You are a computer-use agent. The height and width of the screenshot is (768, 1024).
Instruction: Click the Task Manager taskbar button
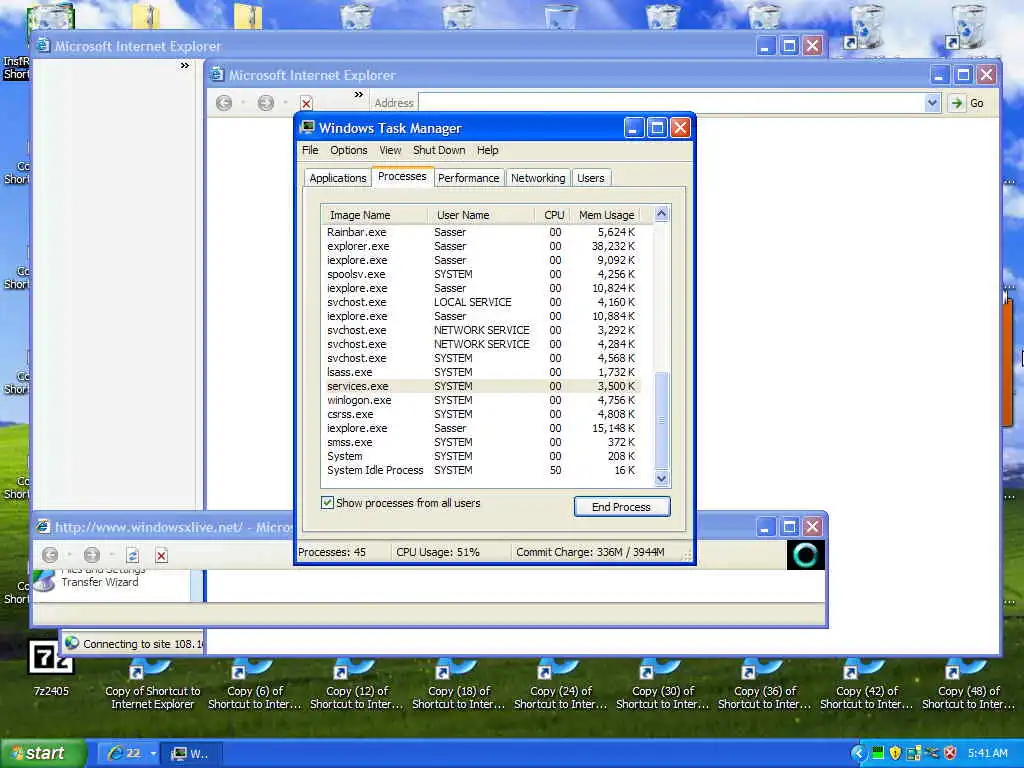(x=192, y=753)
